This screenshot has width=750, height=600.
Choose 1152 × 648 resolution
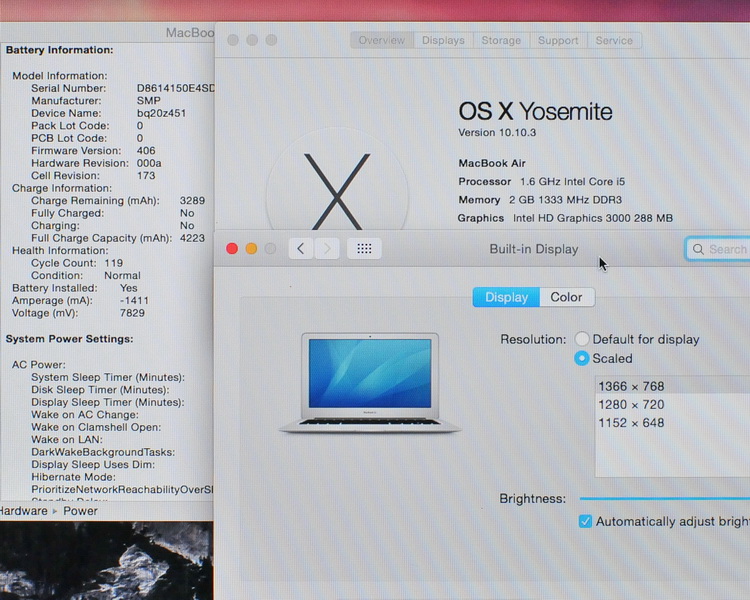click(673, 422)
